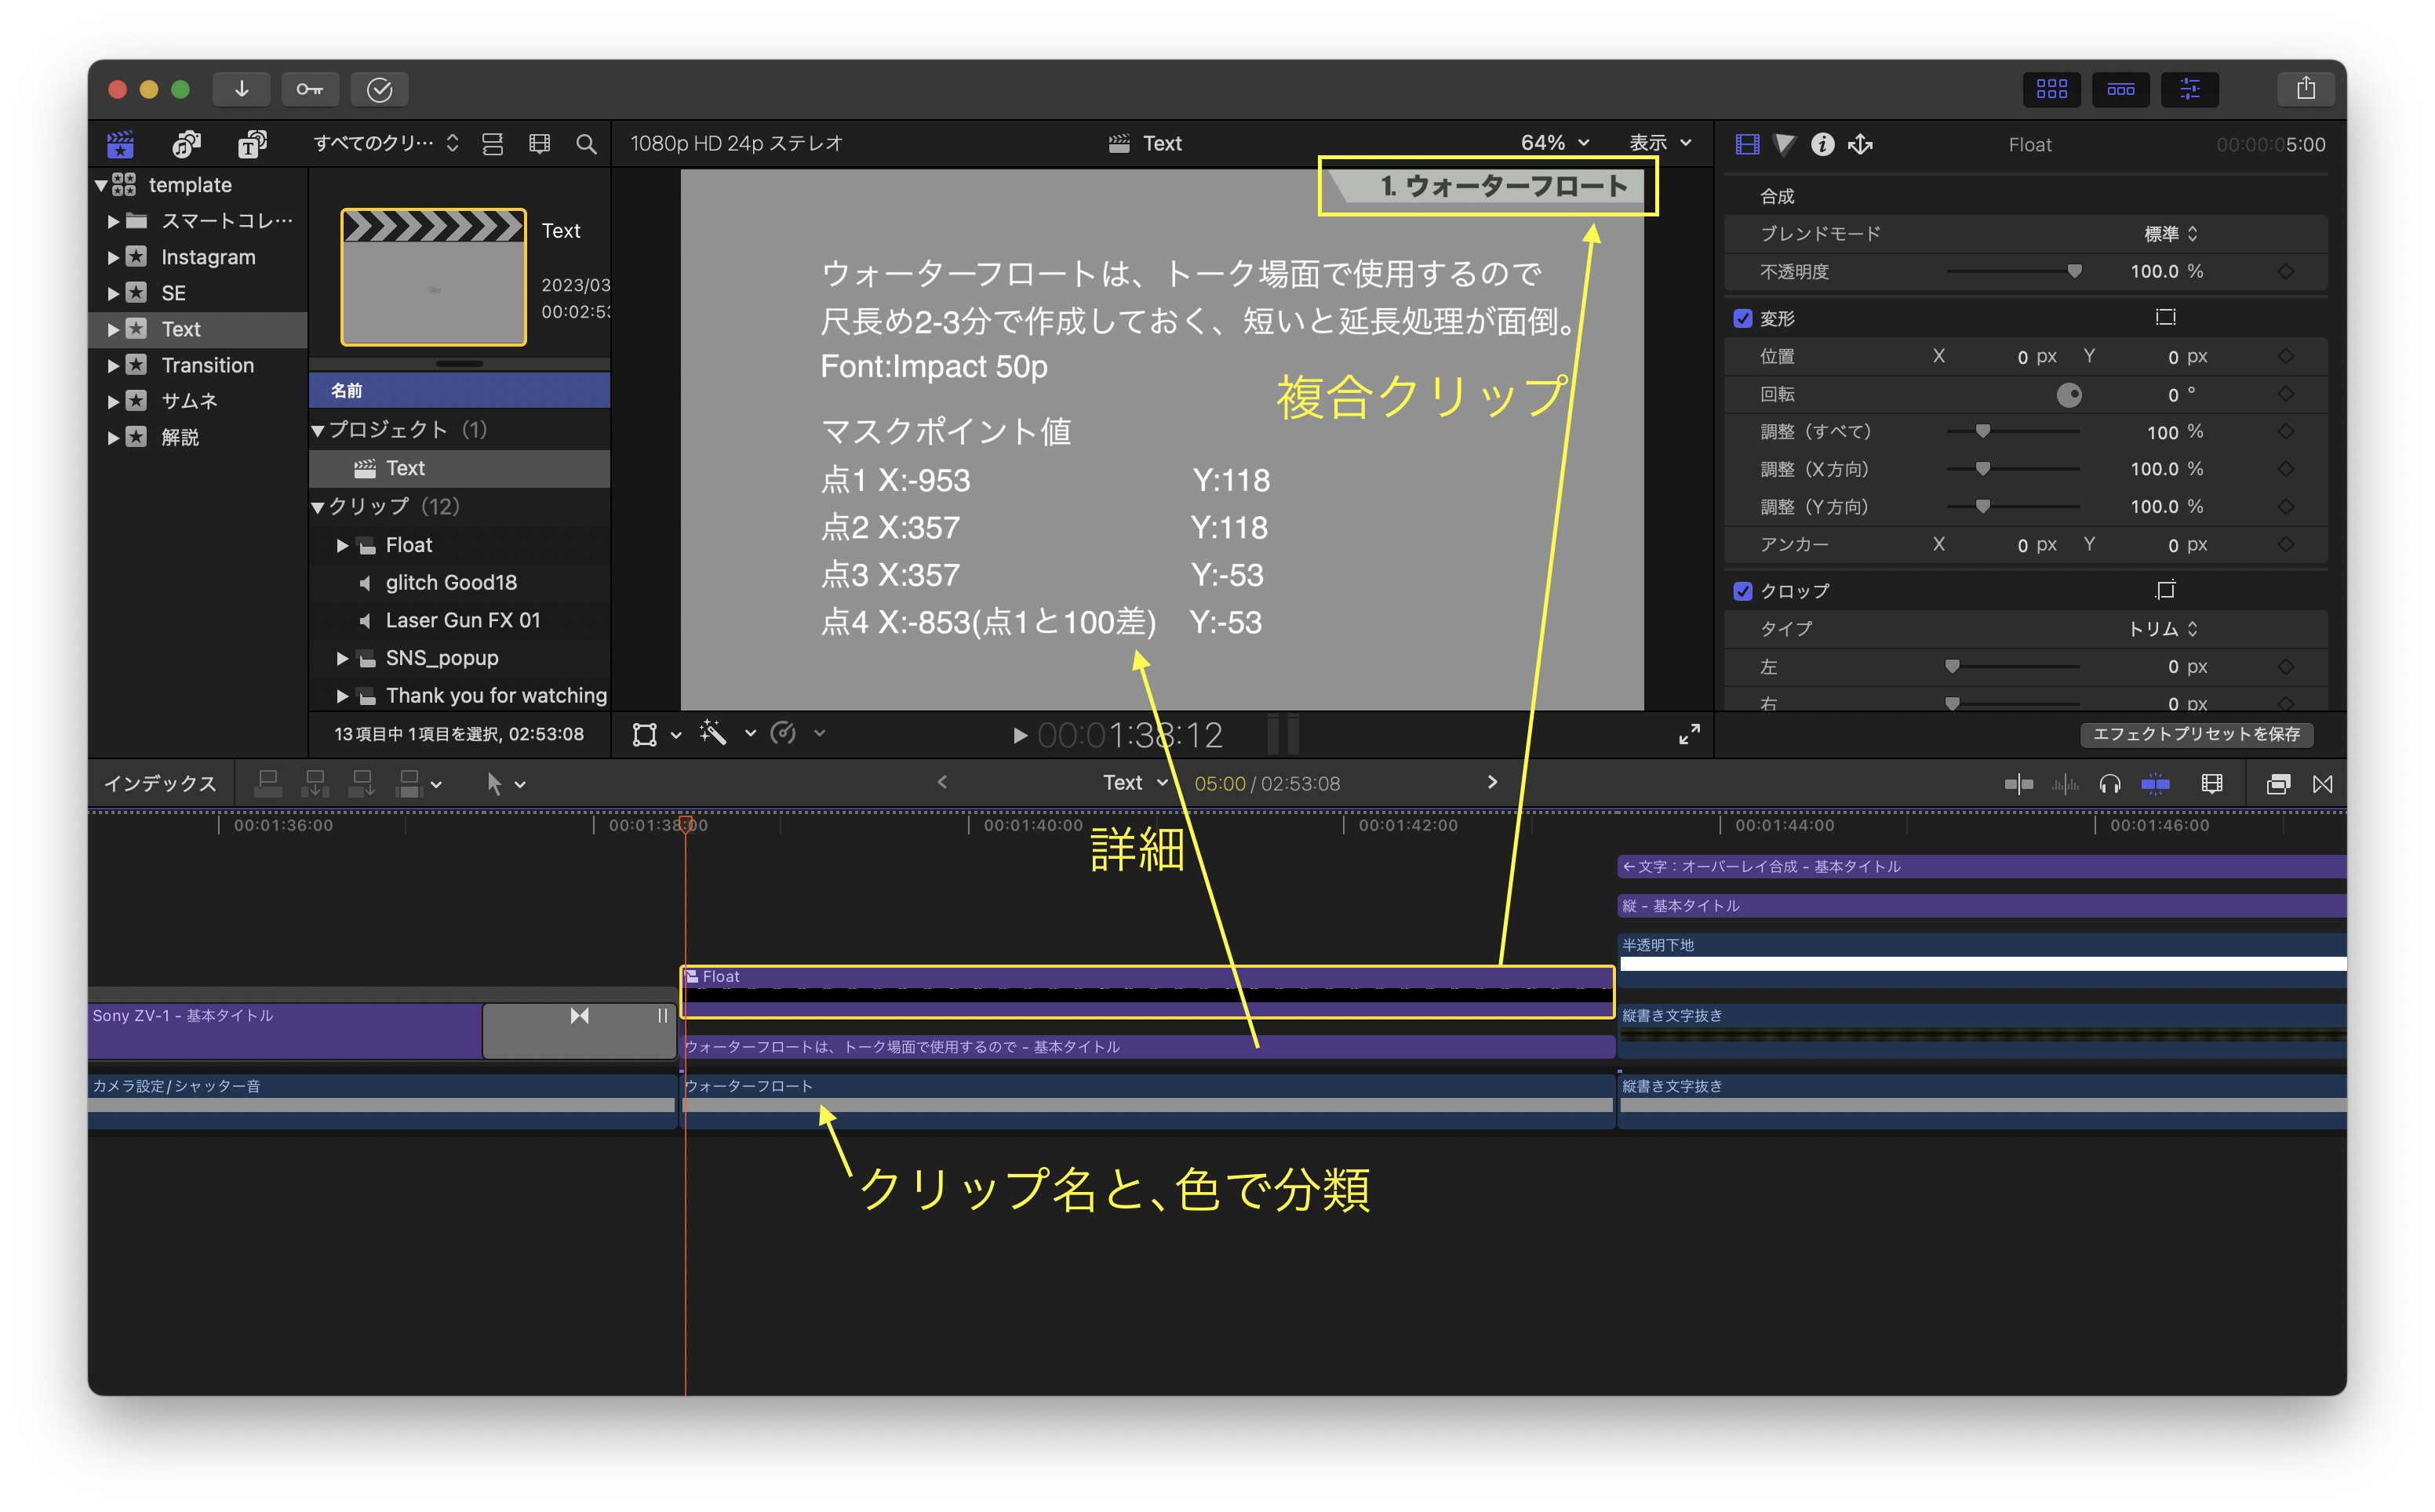Screen dimensions: 2435x1512
Task: Click エフェクトプリセットを保存 button
Action: click(2196, 734)
